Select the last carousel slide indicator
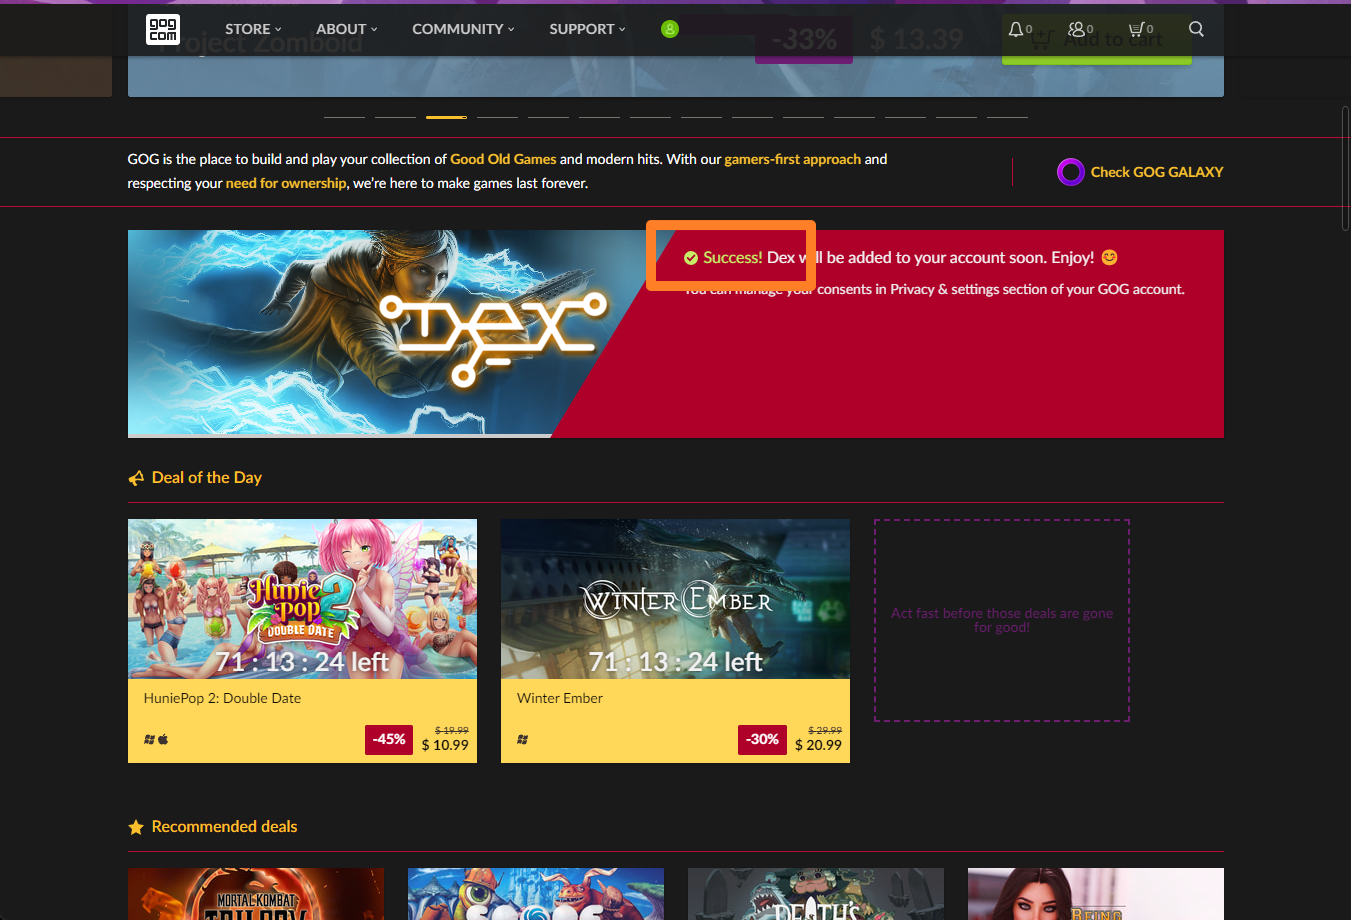Viewport: 1351px width, 920px height. (x=1007, y=117)
